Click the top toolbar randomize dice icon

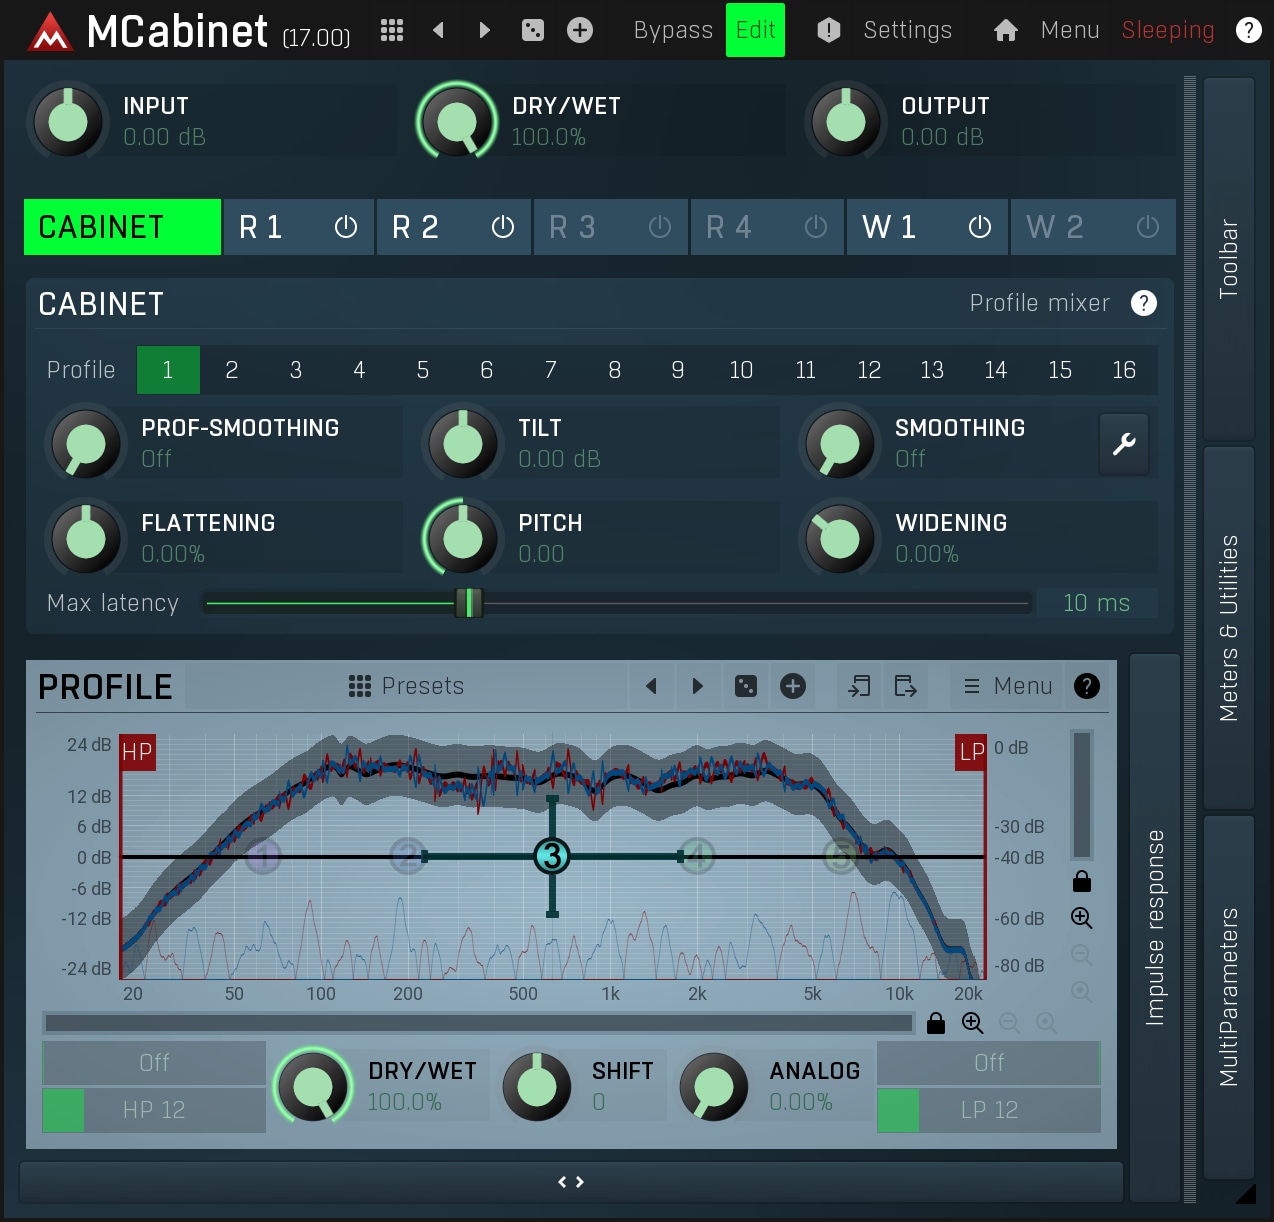533,30
